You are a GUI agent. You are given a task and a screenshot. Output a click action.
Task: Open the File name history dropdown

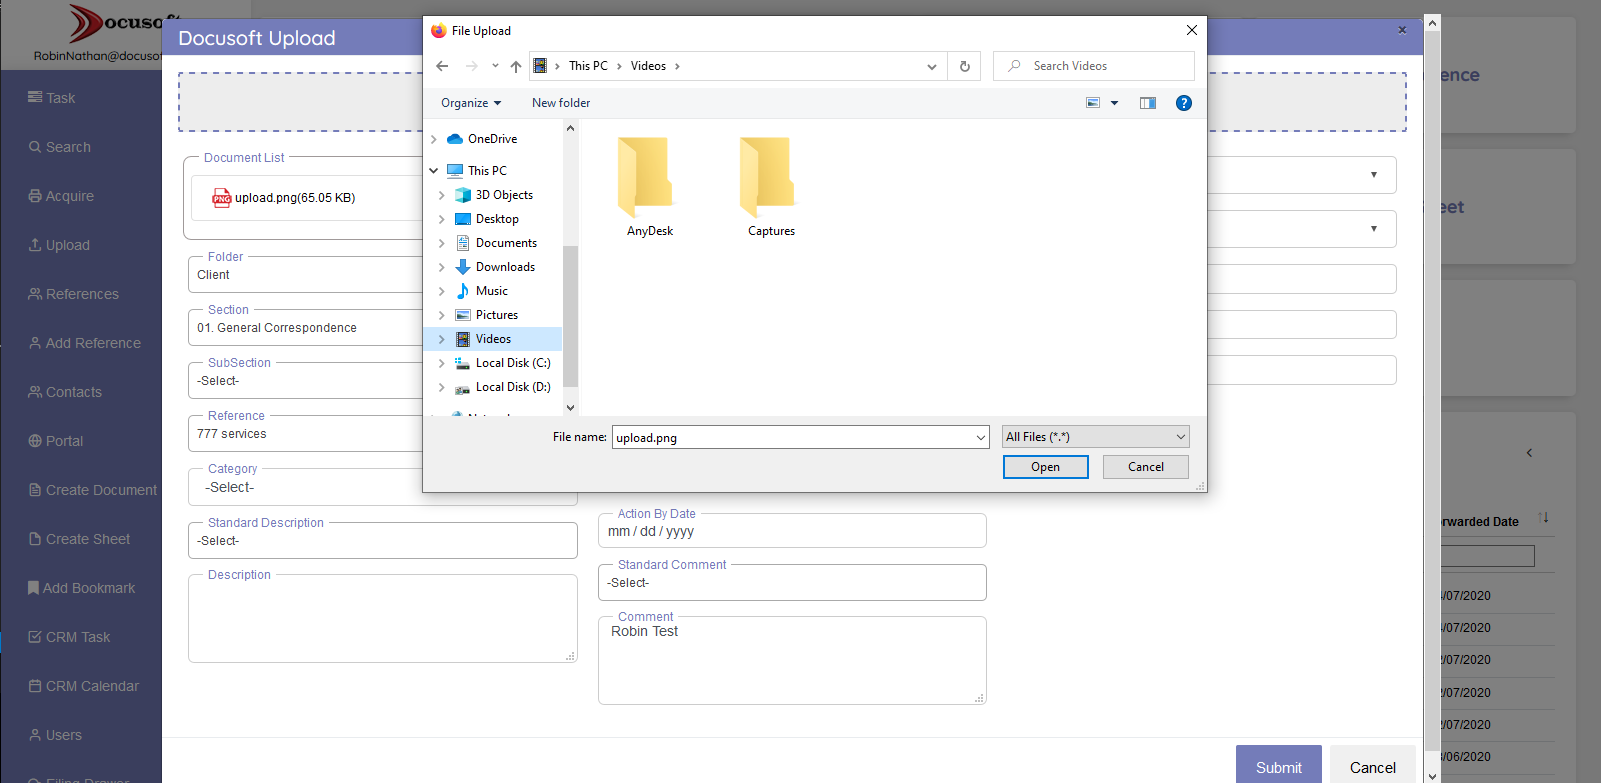tap(980, 437)
